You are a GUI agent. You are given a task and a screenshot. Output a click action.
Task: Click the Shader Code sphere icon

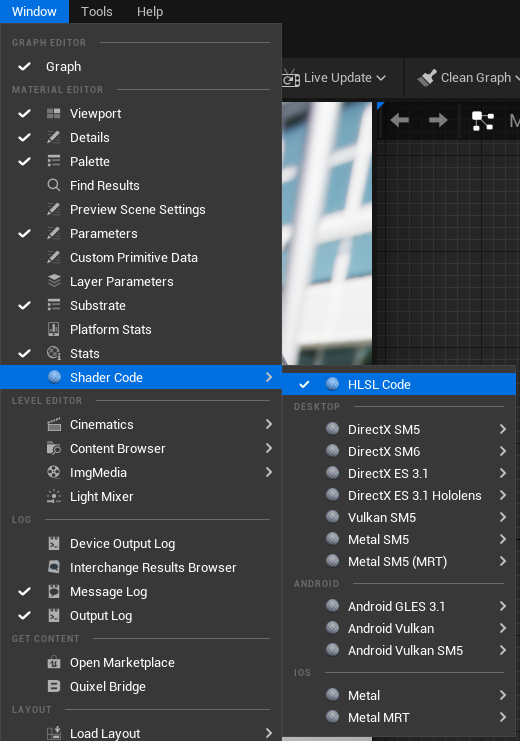(54, 377)
